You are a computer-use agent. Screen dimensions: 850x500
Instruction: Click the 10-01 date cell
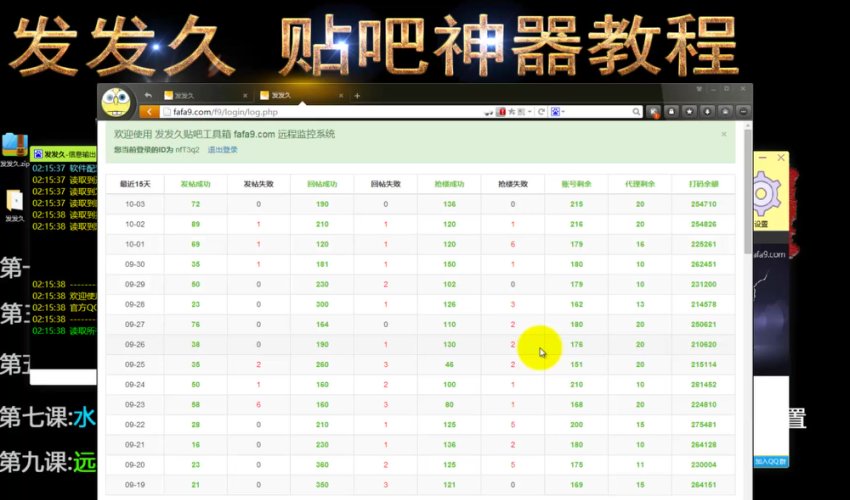135,244
